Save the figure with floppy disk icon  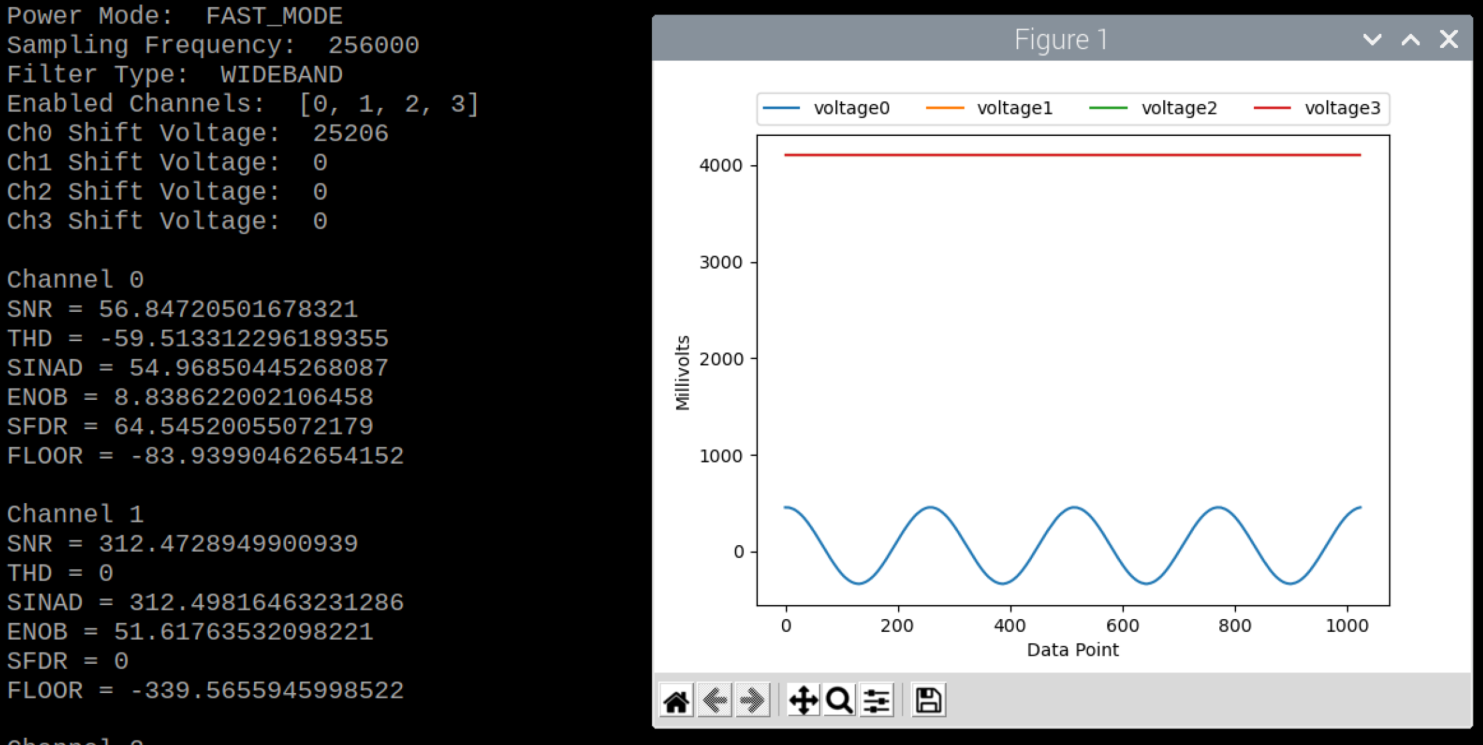928,701
